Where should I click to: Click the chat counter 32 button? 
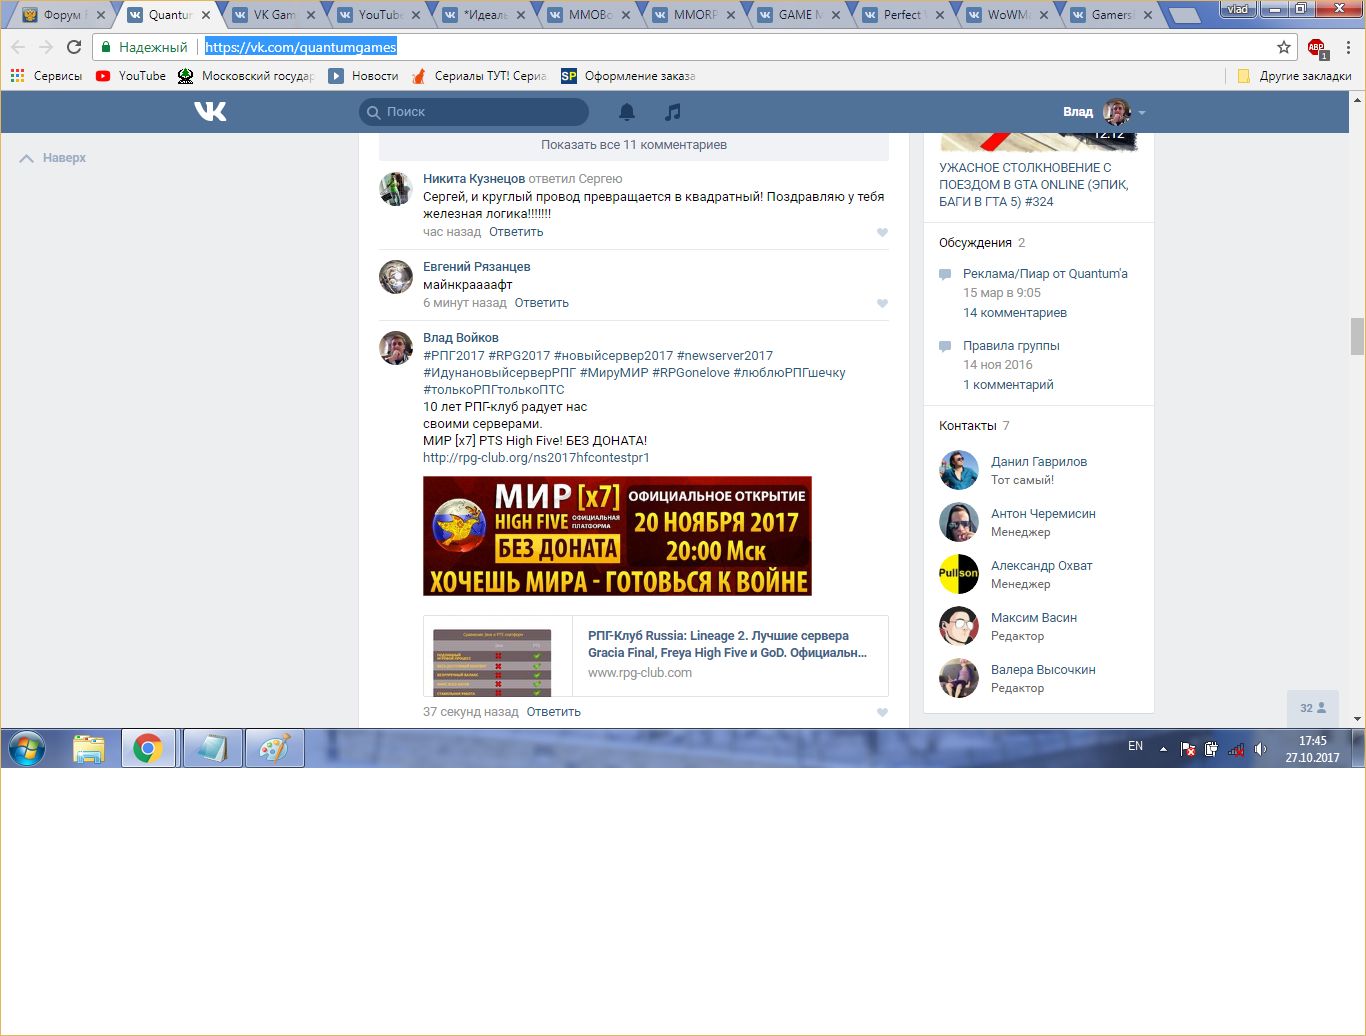tap(1312, 708)
